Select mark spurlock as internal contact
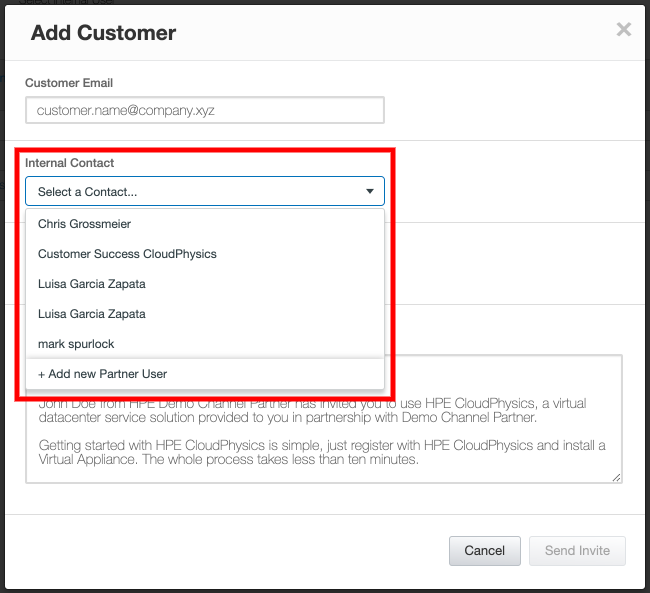Screen dimensions: 650x593 [76, 344]
